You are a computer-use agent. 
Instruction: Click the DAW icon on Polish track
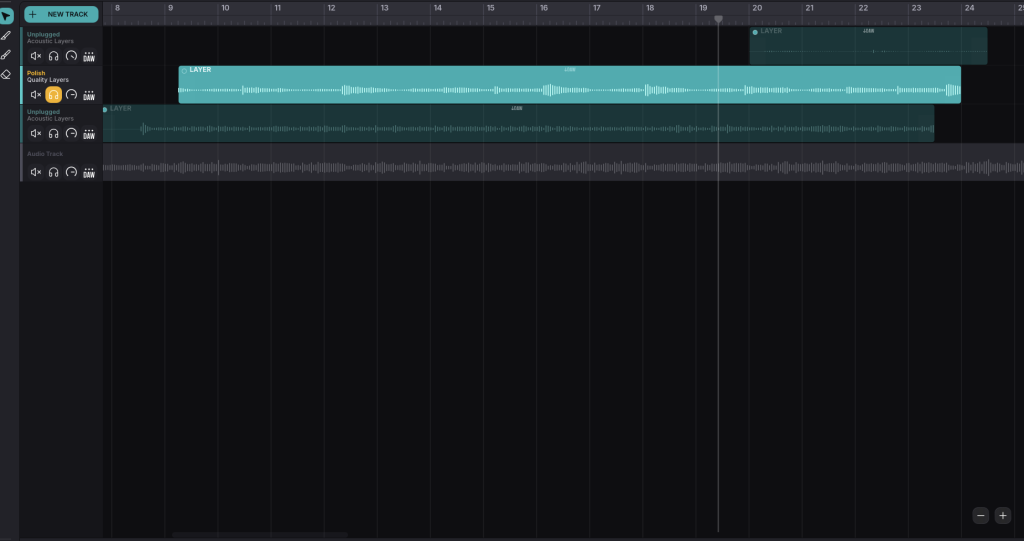(x=89, y=95)
